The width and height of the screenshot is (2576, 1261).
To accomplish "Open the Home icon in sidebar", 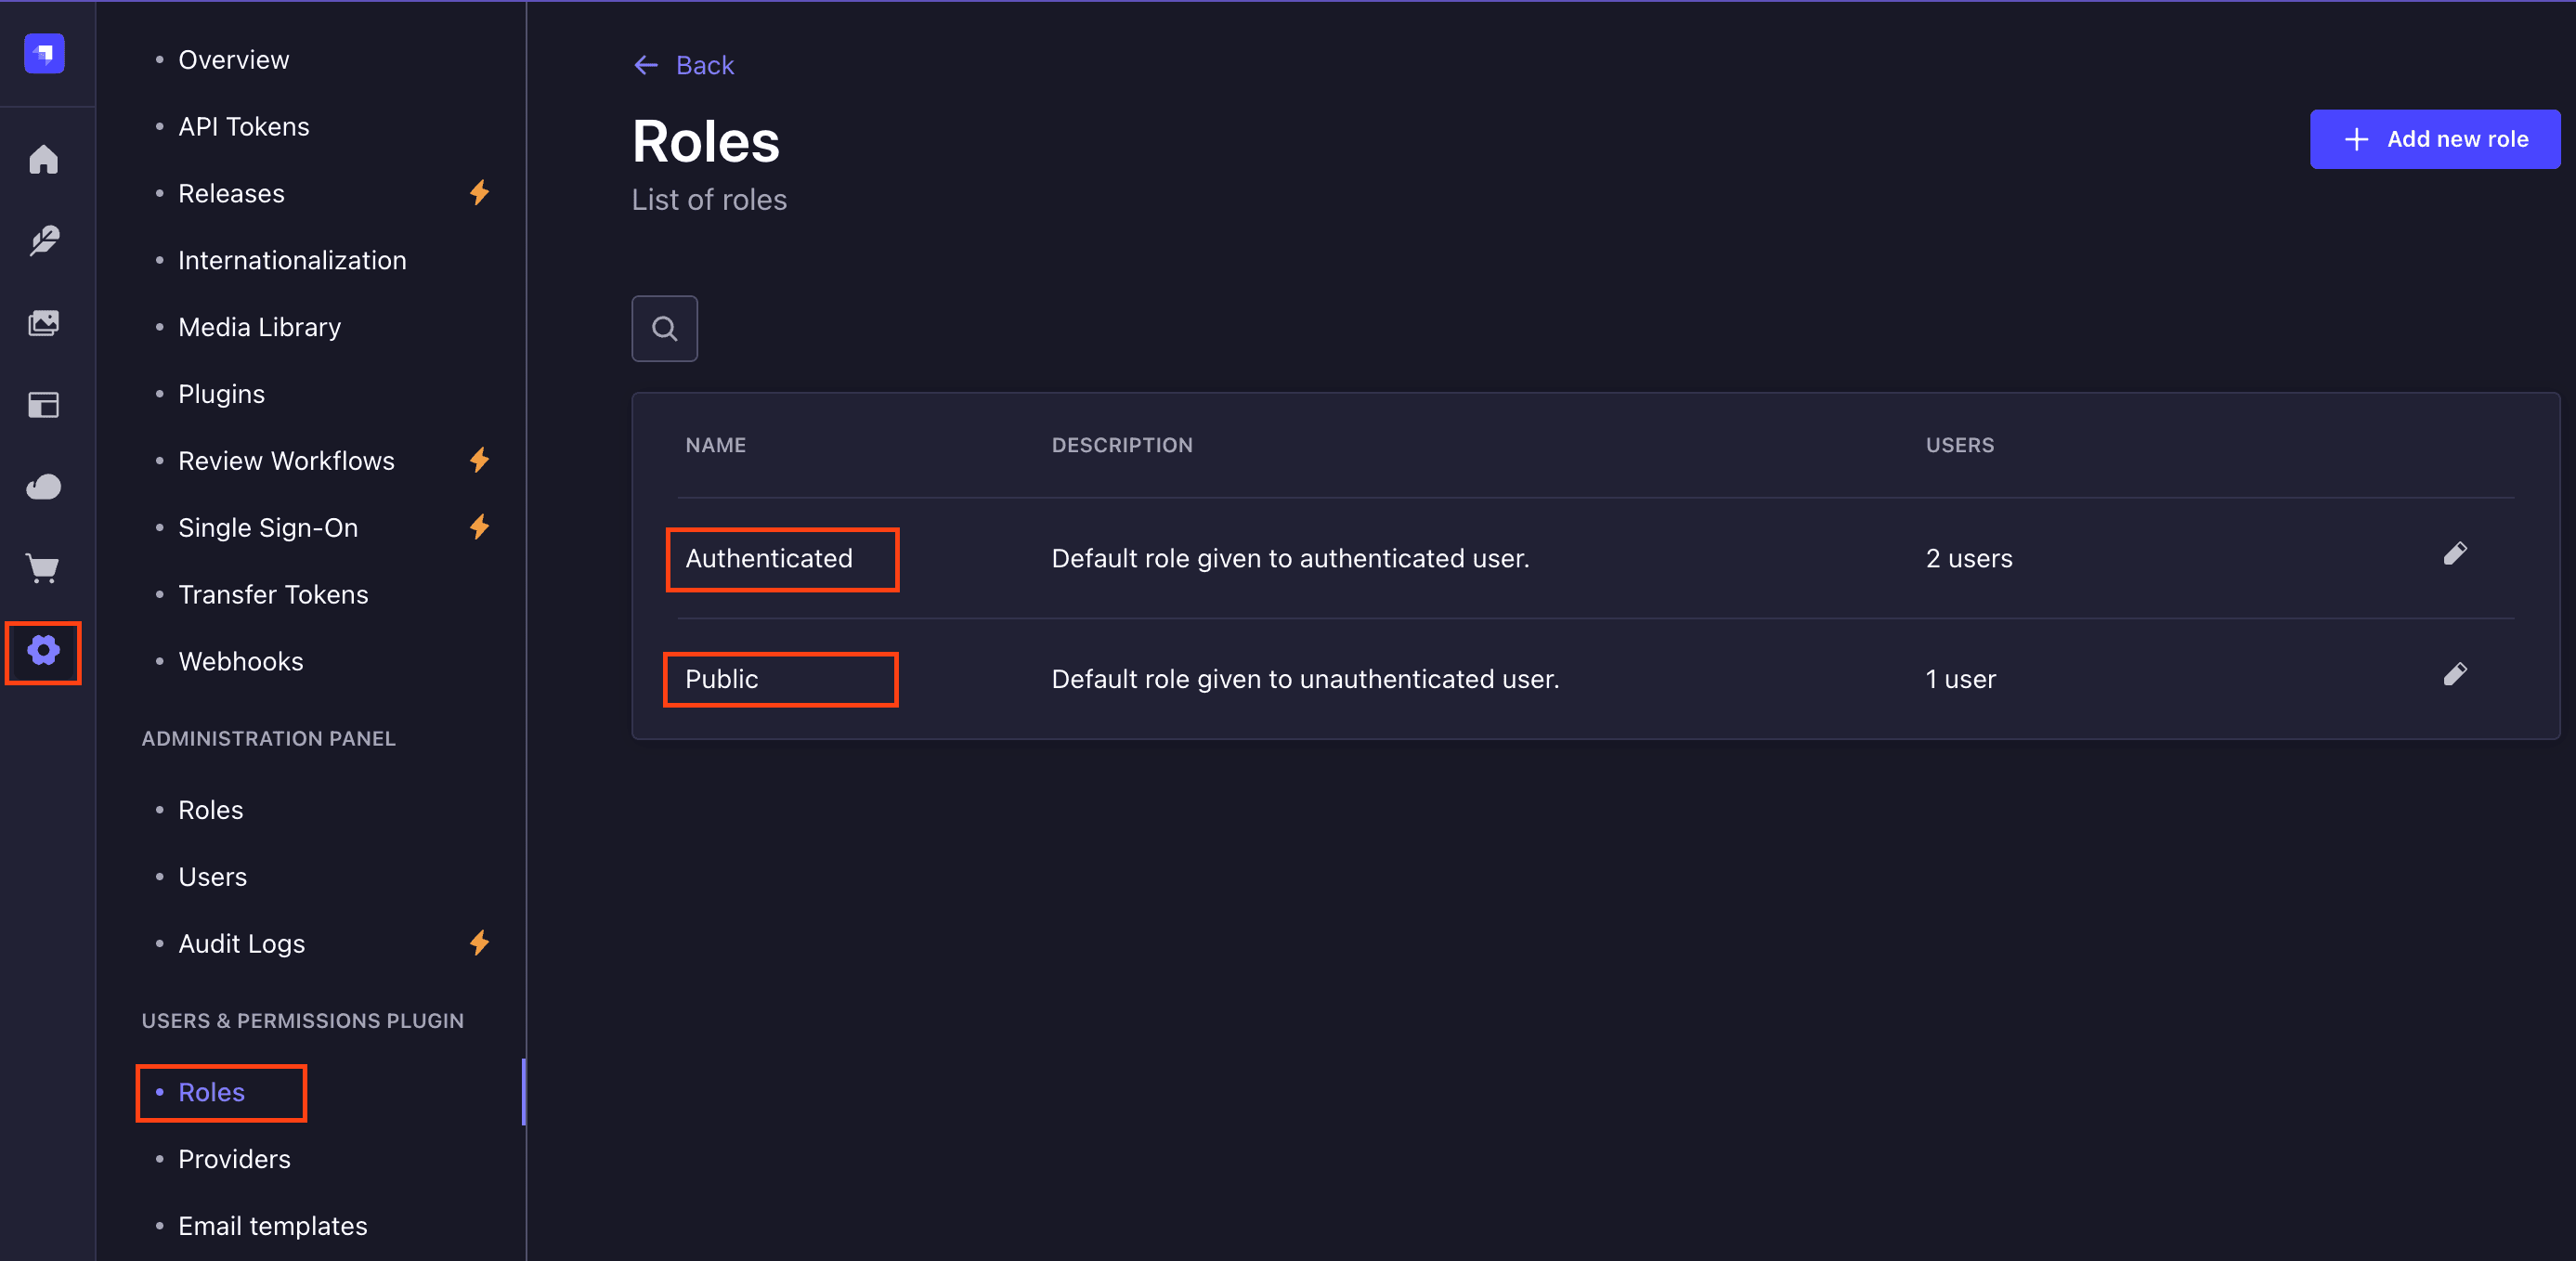I will pos(44,159).
